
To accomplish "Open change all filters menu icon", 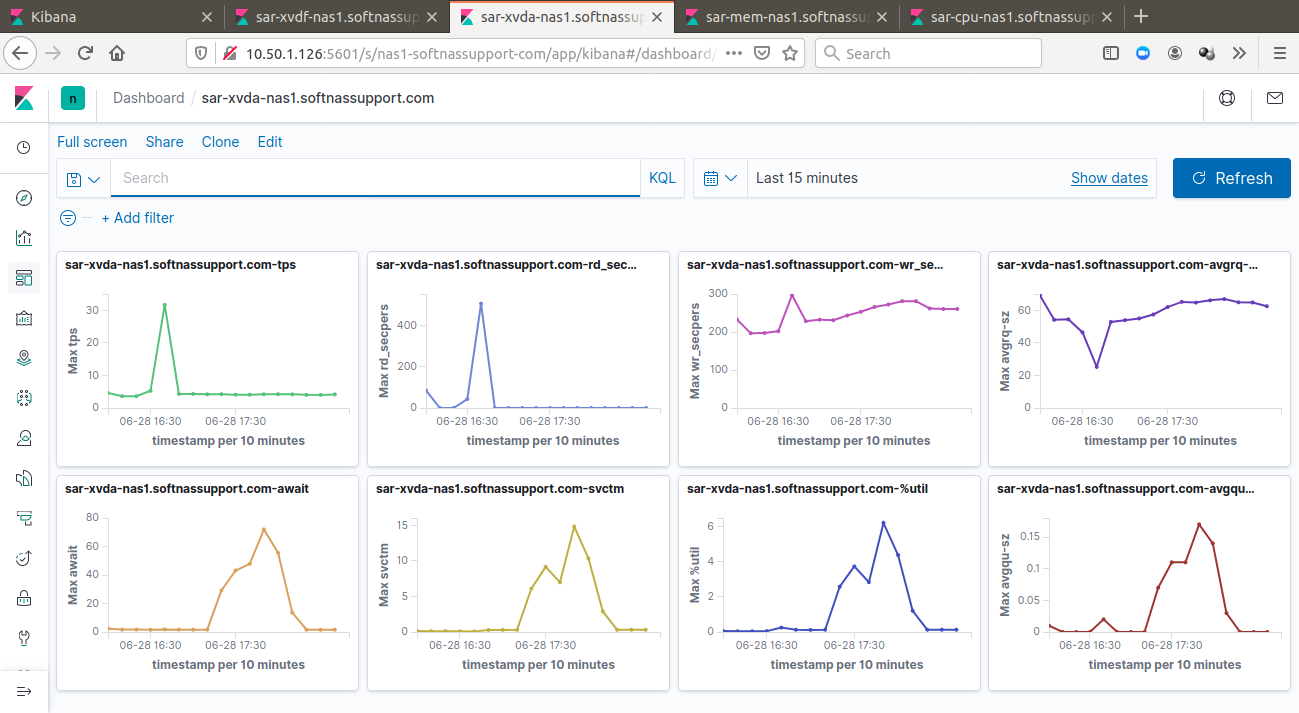I will coord(68,218).
